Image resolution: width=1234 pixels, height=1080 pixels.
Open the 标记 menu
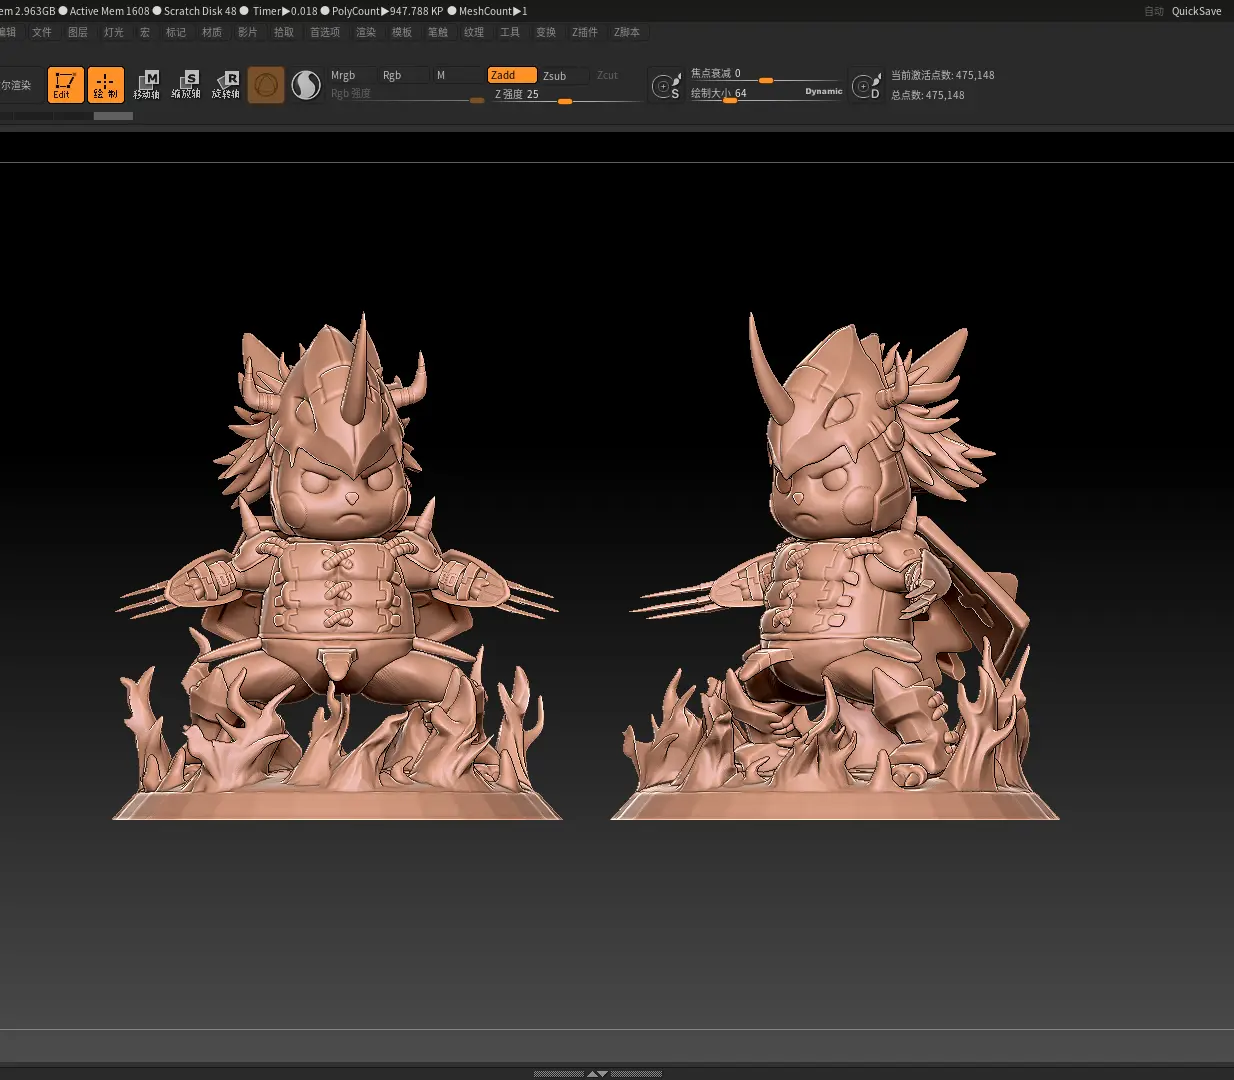[x=176, y=32]
